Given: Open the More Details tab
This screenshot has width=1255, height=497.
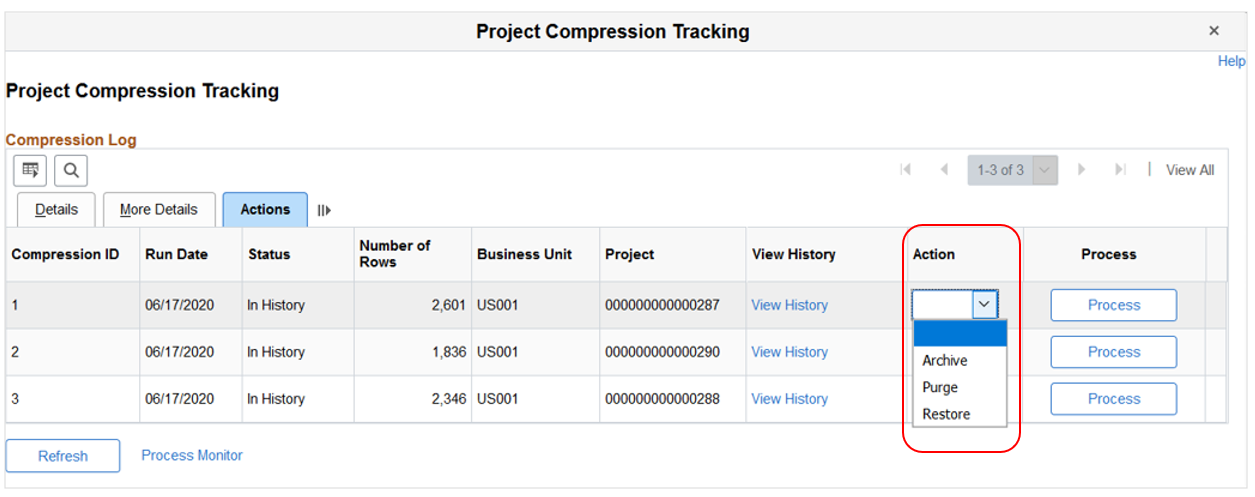Looking at the screenshot, I should coord(159,210).
